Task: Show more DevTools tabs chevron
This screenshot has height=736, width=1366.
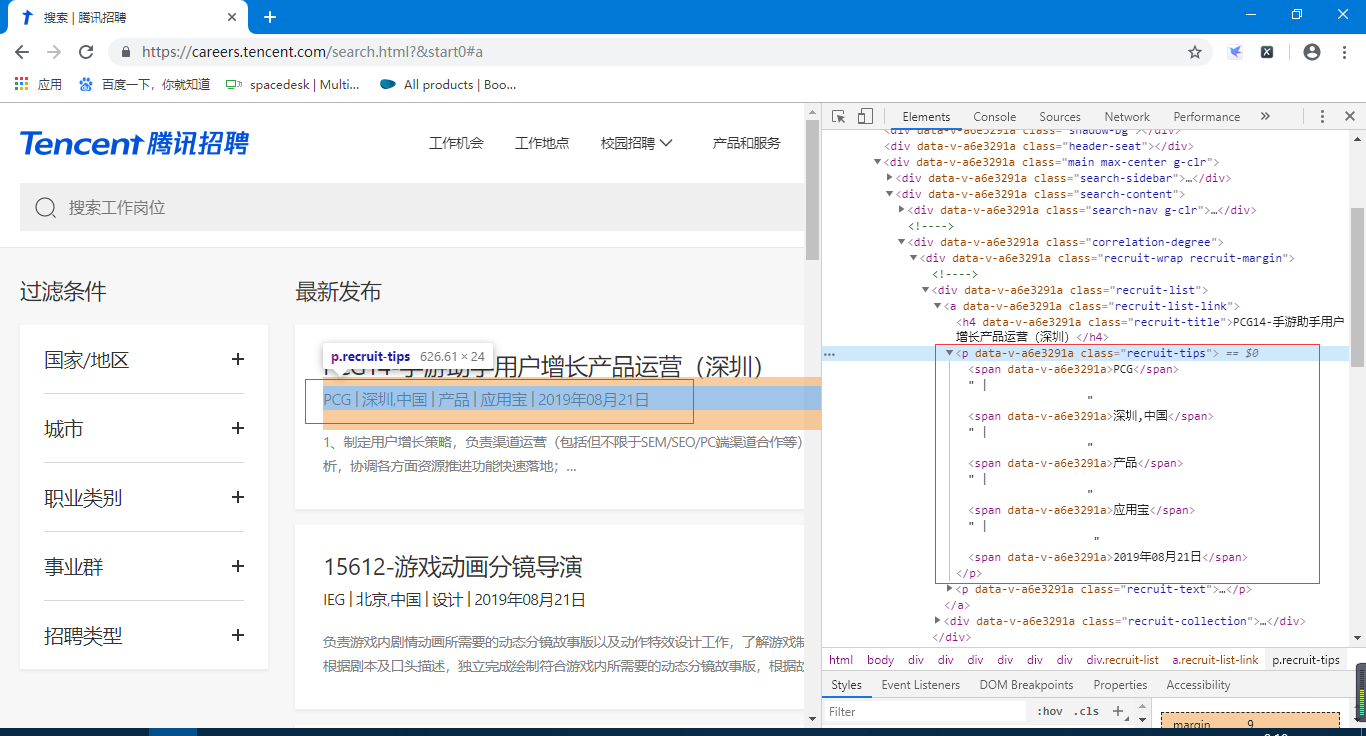Action: coord(1265,116)
